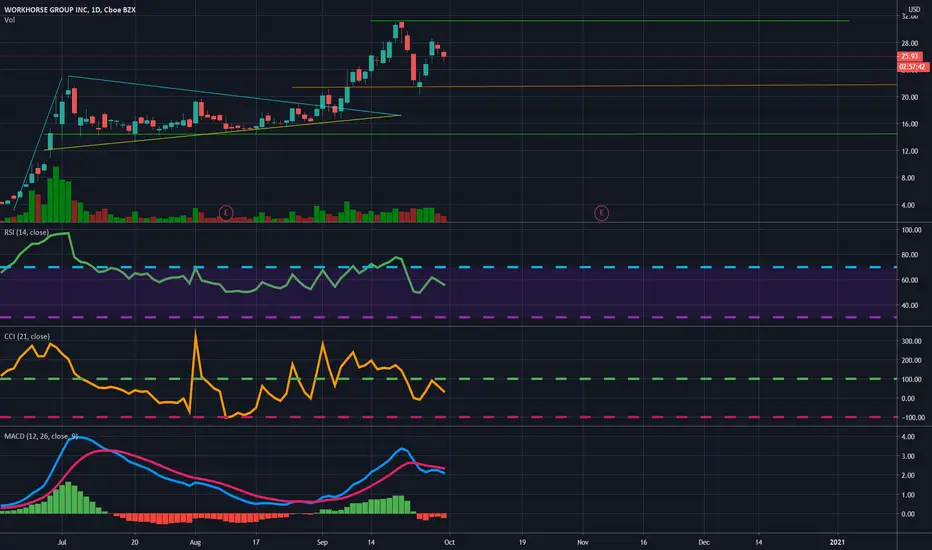Image resolution: width=932 pixels, height=550 pixels.
Task: Select the top green horizontal resistance line
Action: click(x=610, y=21)
